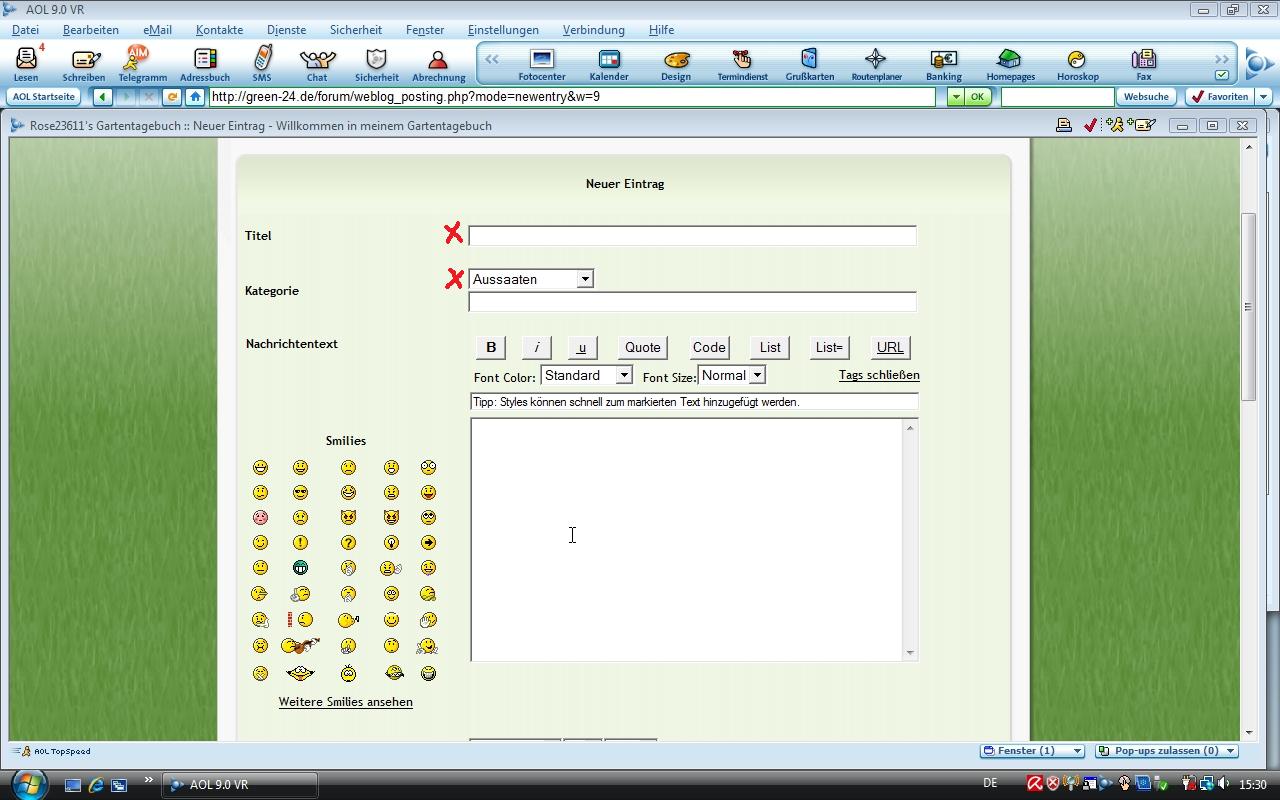Launch the Chat icon in toolbar

(x=317, y=62)
